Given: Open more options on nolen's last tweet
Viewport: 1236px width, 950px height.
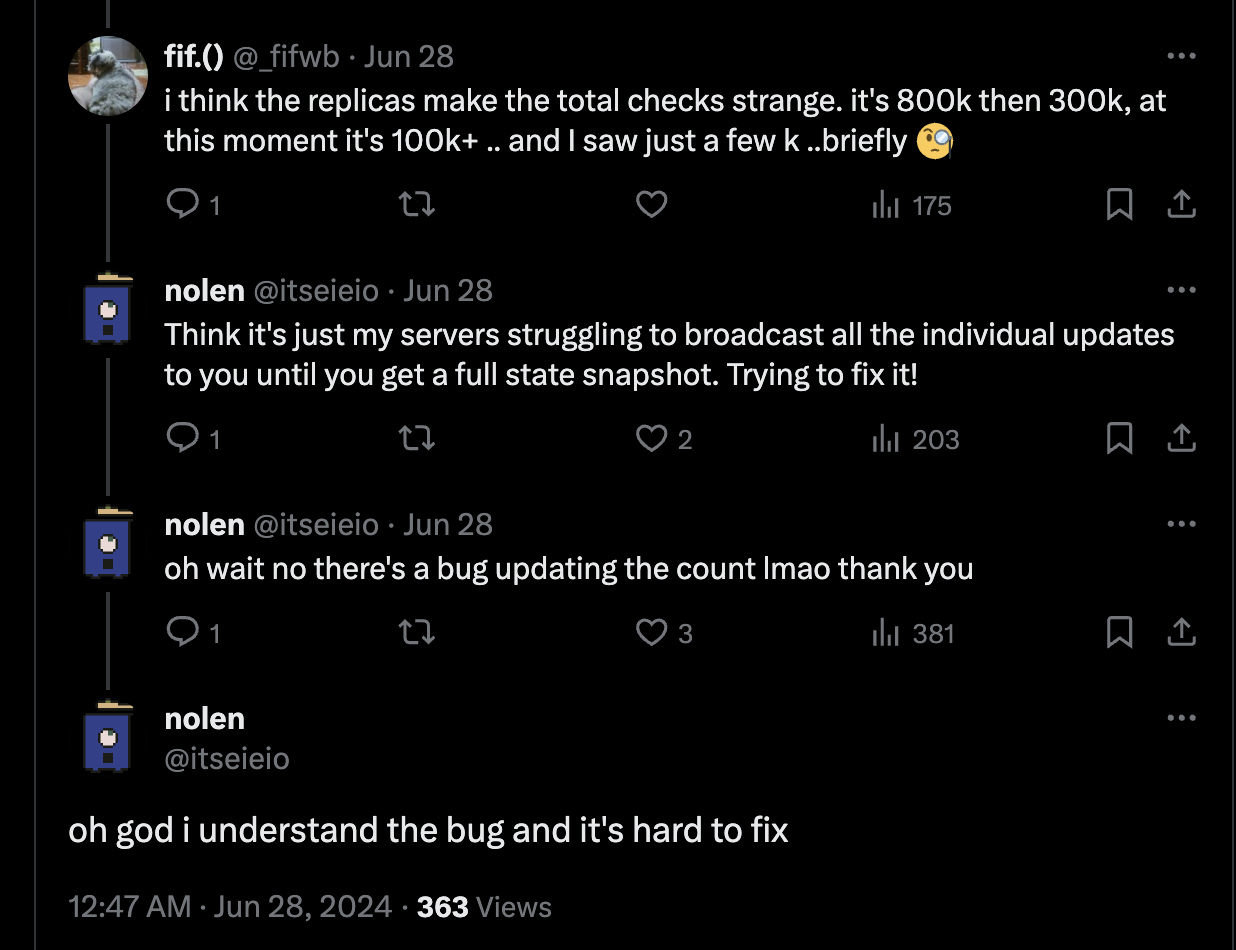Looking at the screenshot, I should (x=1181, y=717).
